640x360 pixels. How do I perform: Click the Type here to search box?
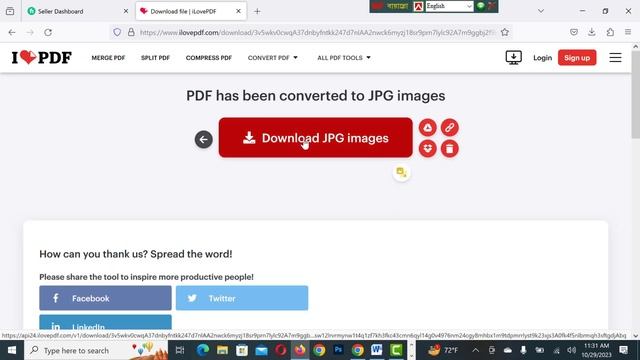96,350
